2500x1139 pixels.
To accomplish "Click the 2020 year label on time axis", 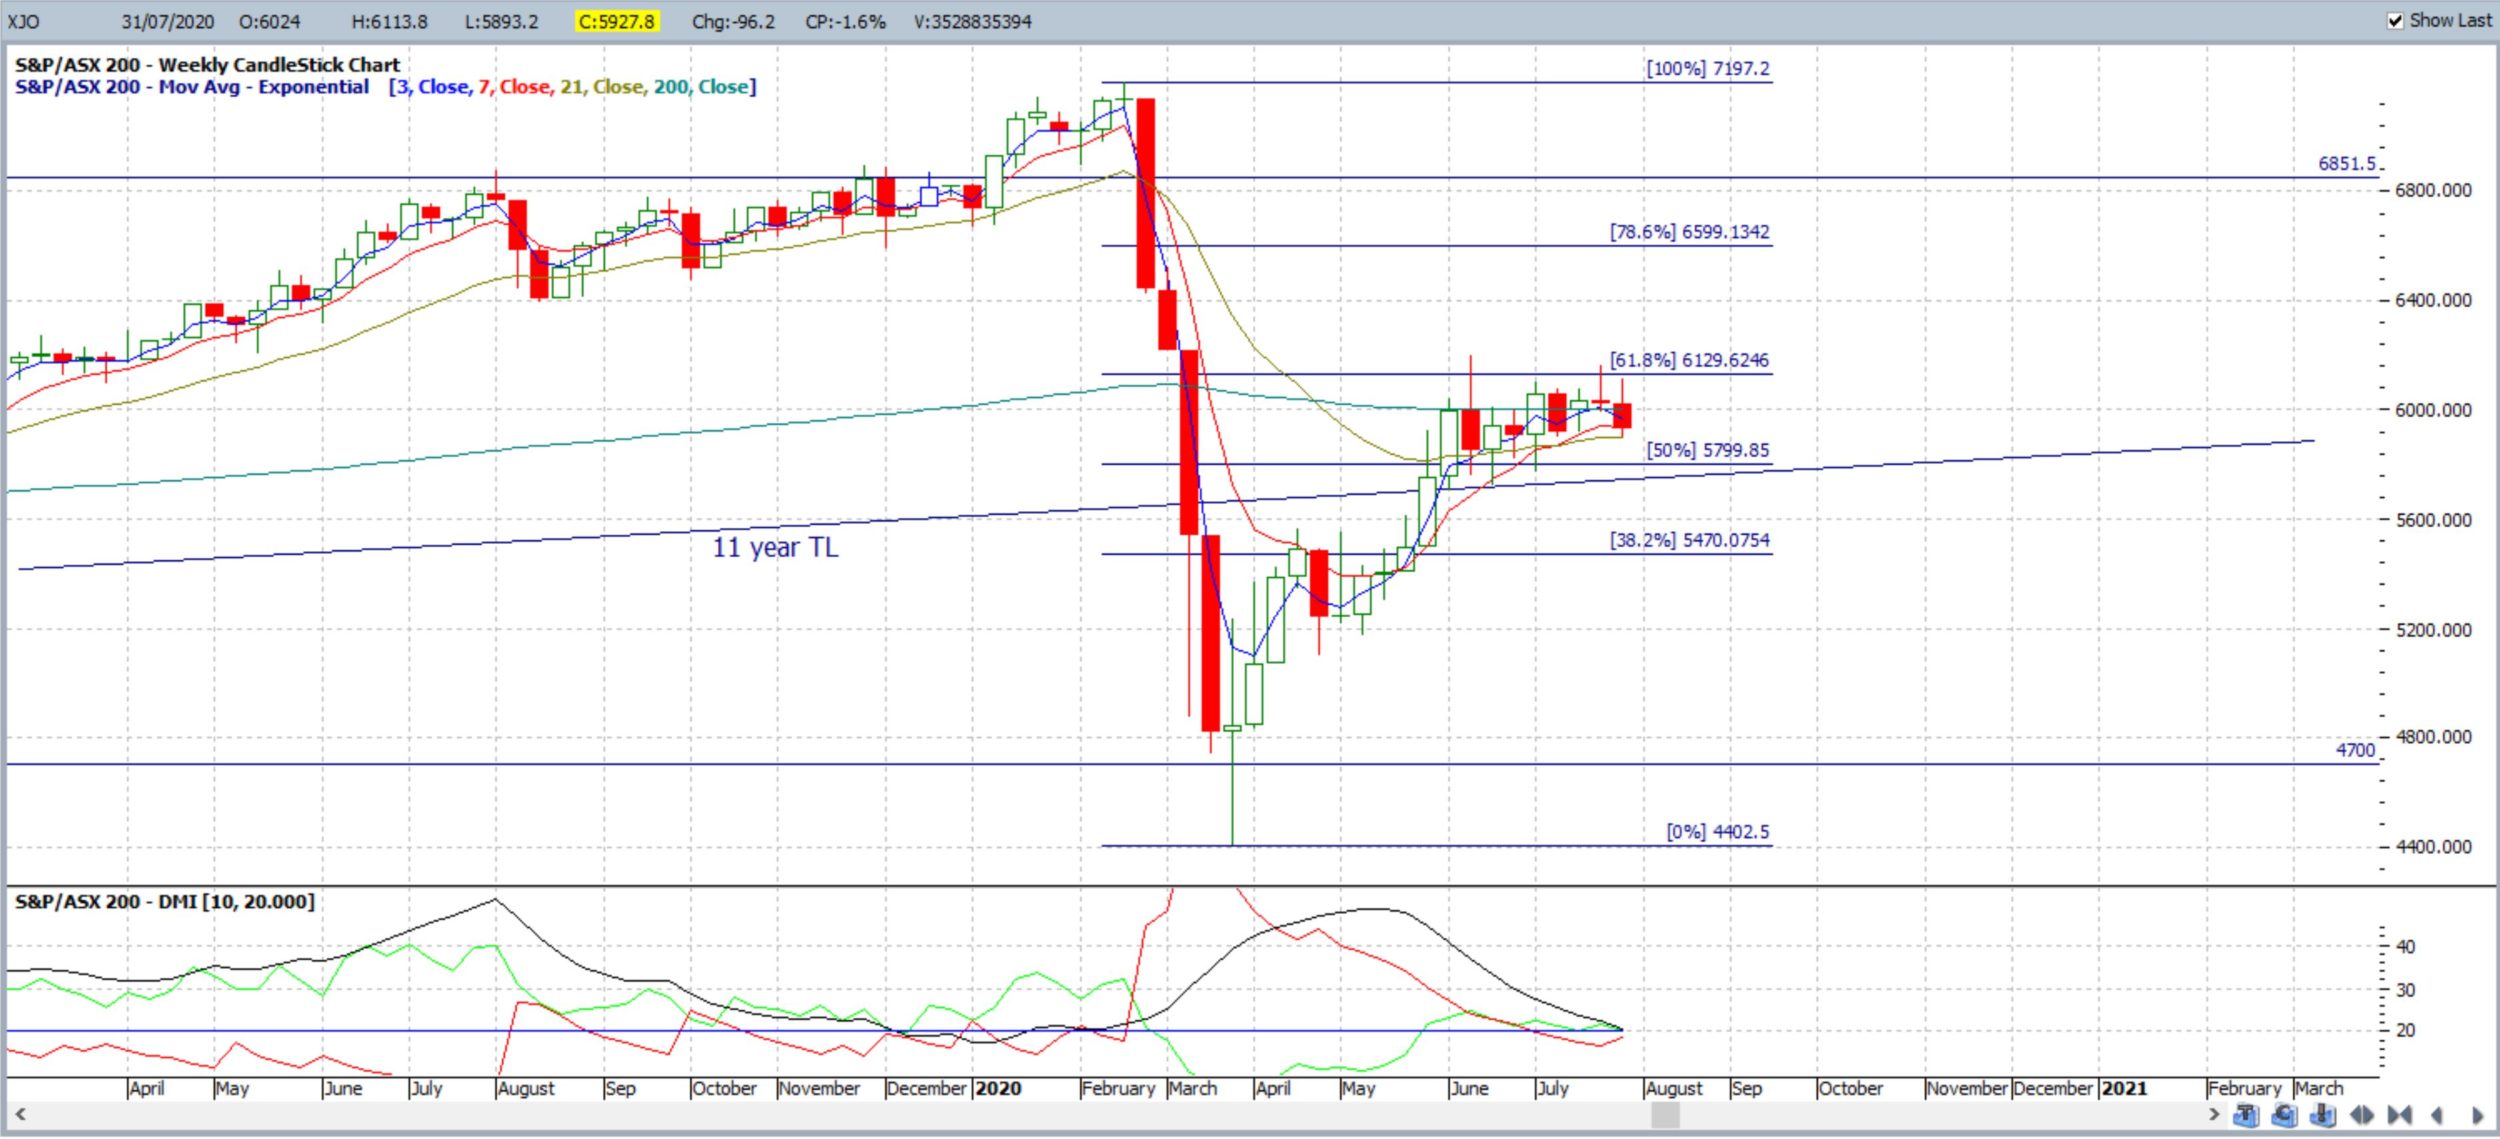I will coord(998,1088).
